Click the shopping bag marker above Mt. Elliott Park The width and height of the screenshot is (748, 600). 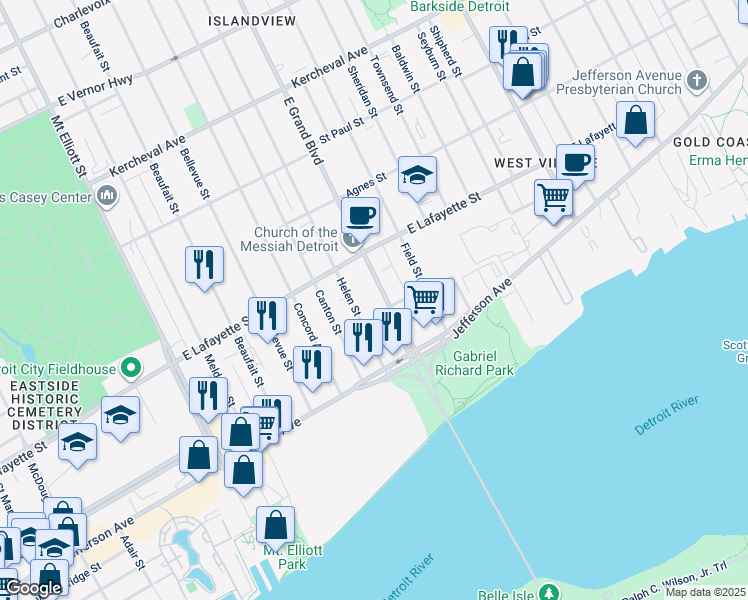click(275, 524)
